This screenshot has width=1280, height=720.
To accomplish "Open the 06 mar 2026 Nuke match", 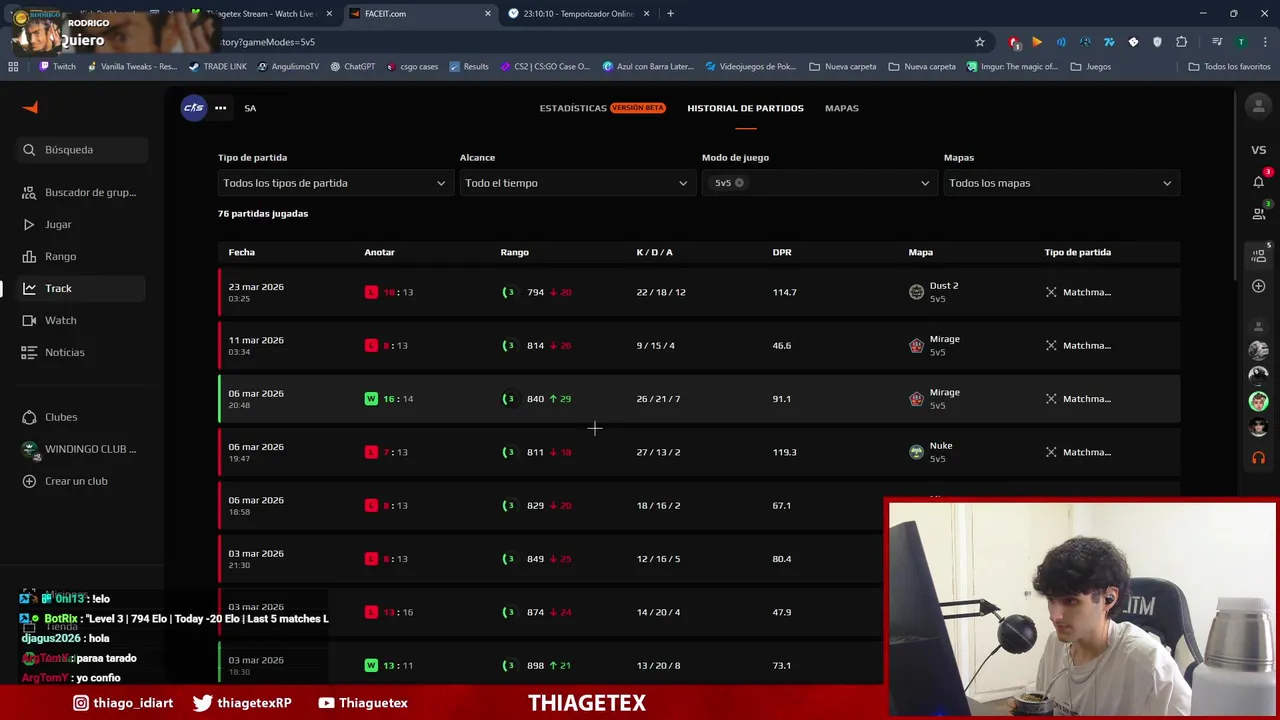I will click(699, 452).
